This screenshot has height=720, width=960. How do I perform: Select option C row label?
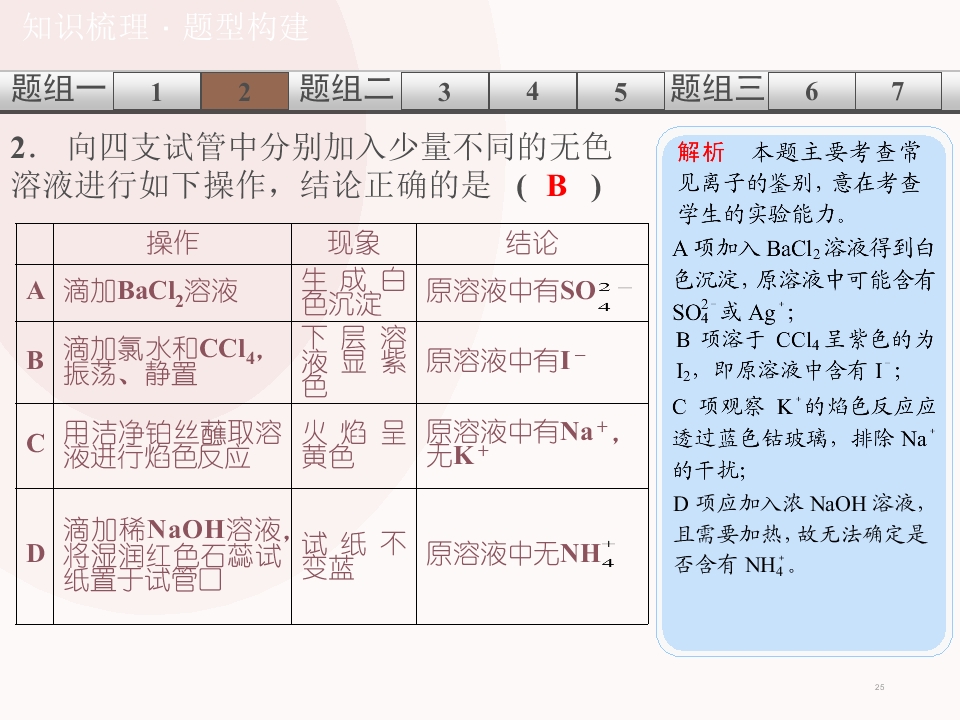(x=36, y=444)
